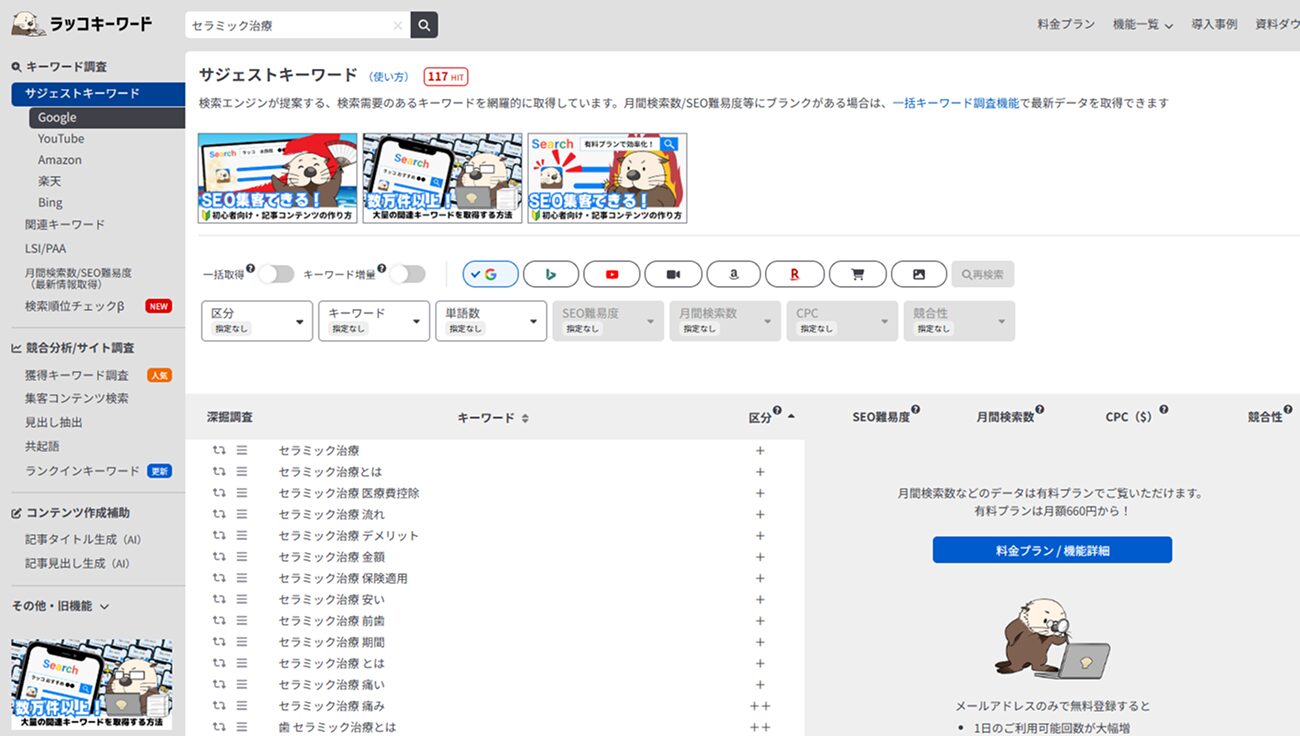Open 記事タイトル生成(AI) in the sidebar
This screenshot has width=1300, height=736.
pos(83,540)
